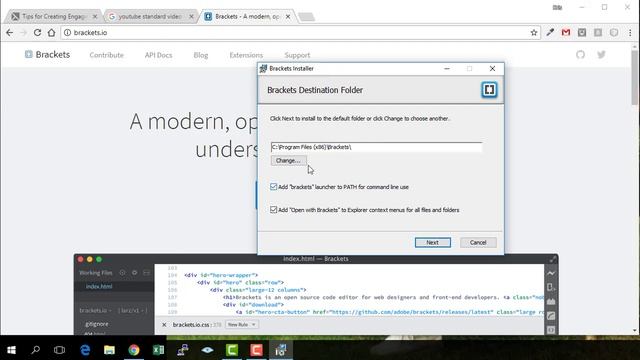Close the youtube standard video tab
The height and width of the screenshot is (360, 640).
(191, 16)
